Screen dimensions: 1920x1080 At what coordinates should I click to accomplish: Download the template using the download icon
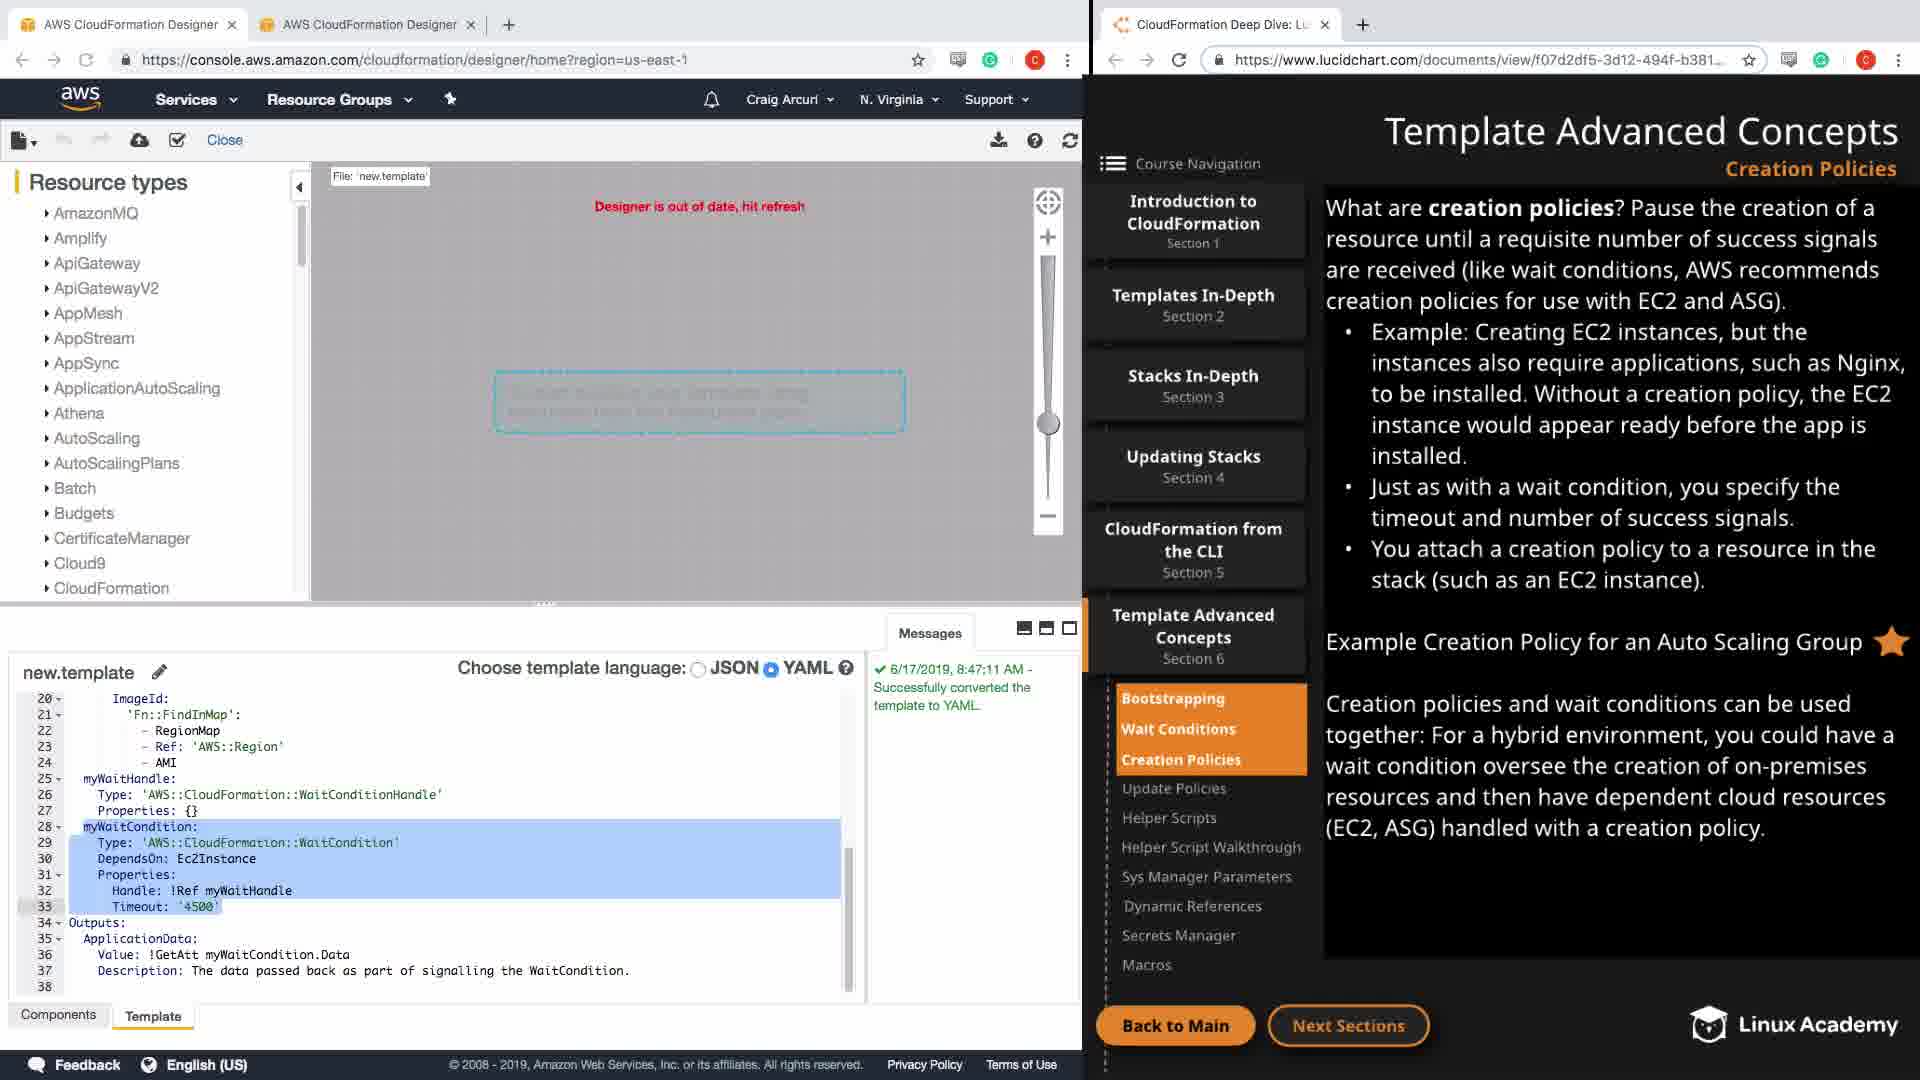pyautogui.click(x=998, y=140)
